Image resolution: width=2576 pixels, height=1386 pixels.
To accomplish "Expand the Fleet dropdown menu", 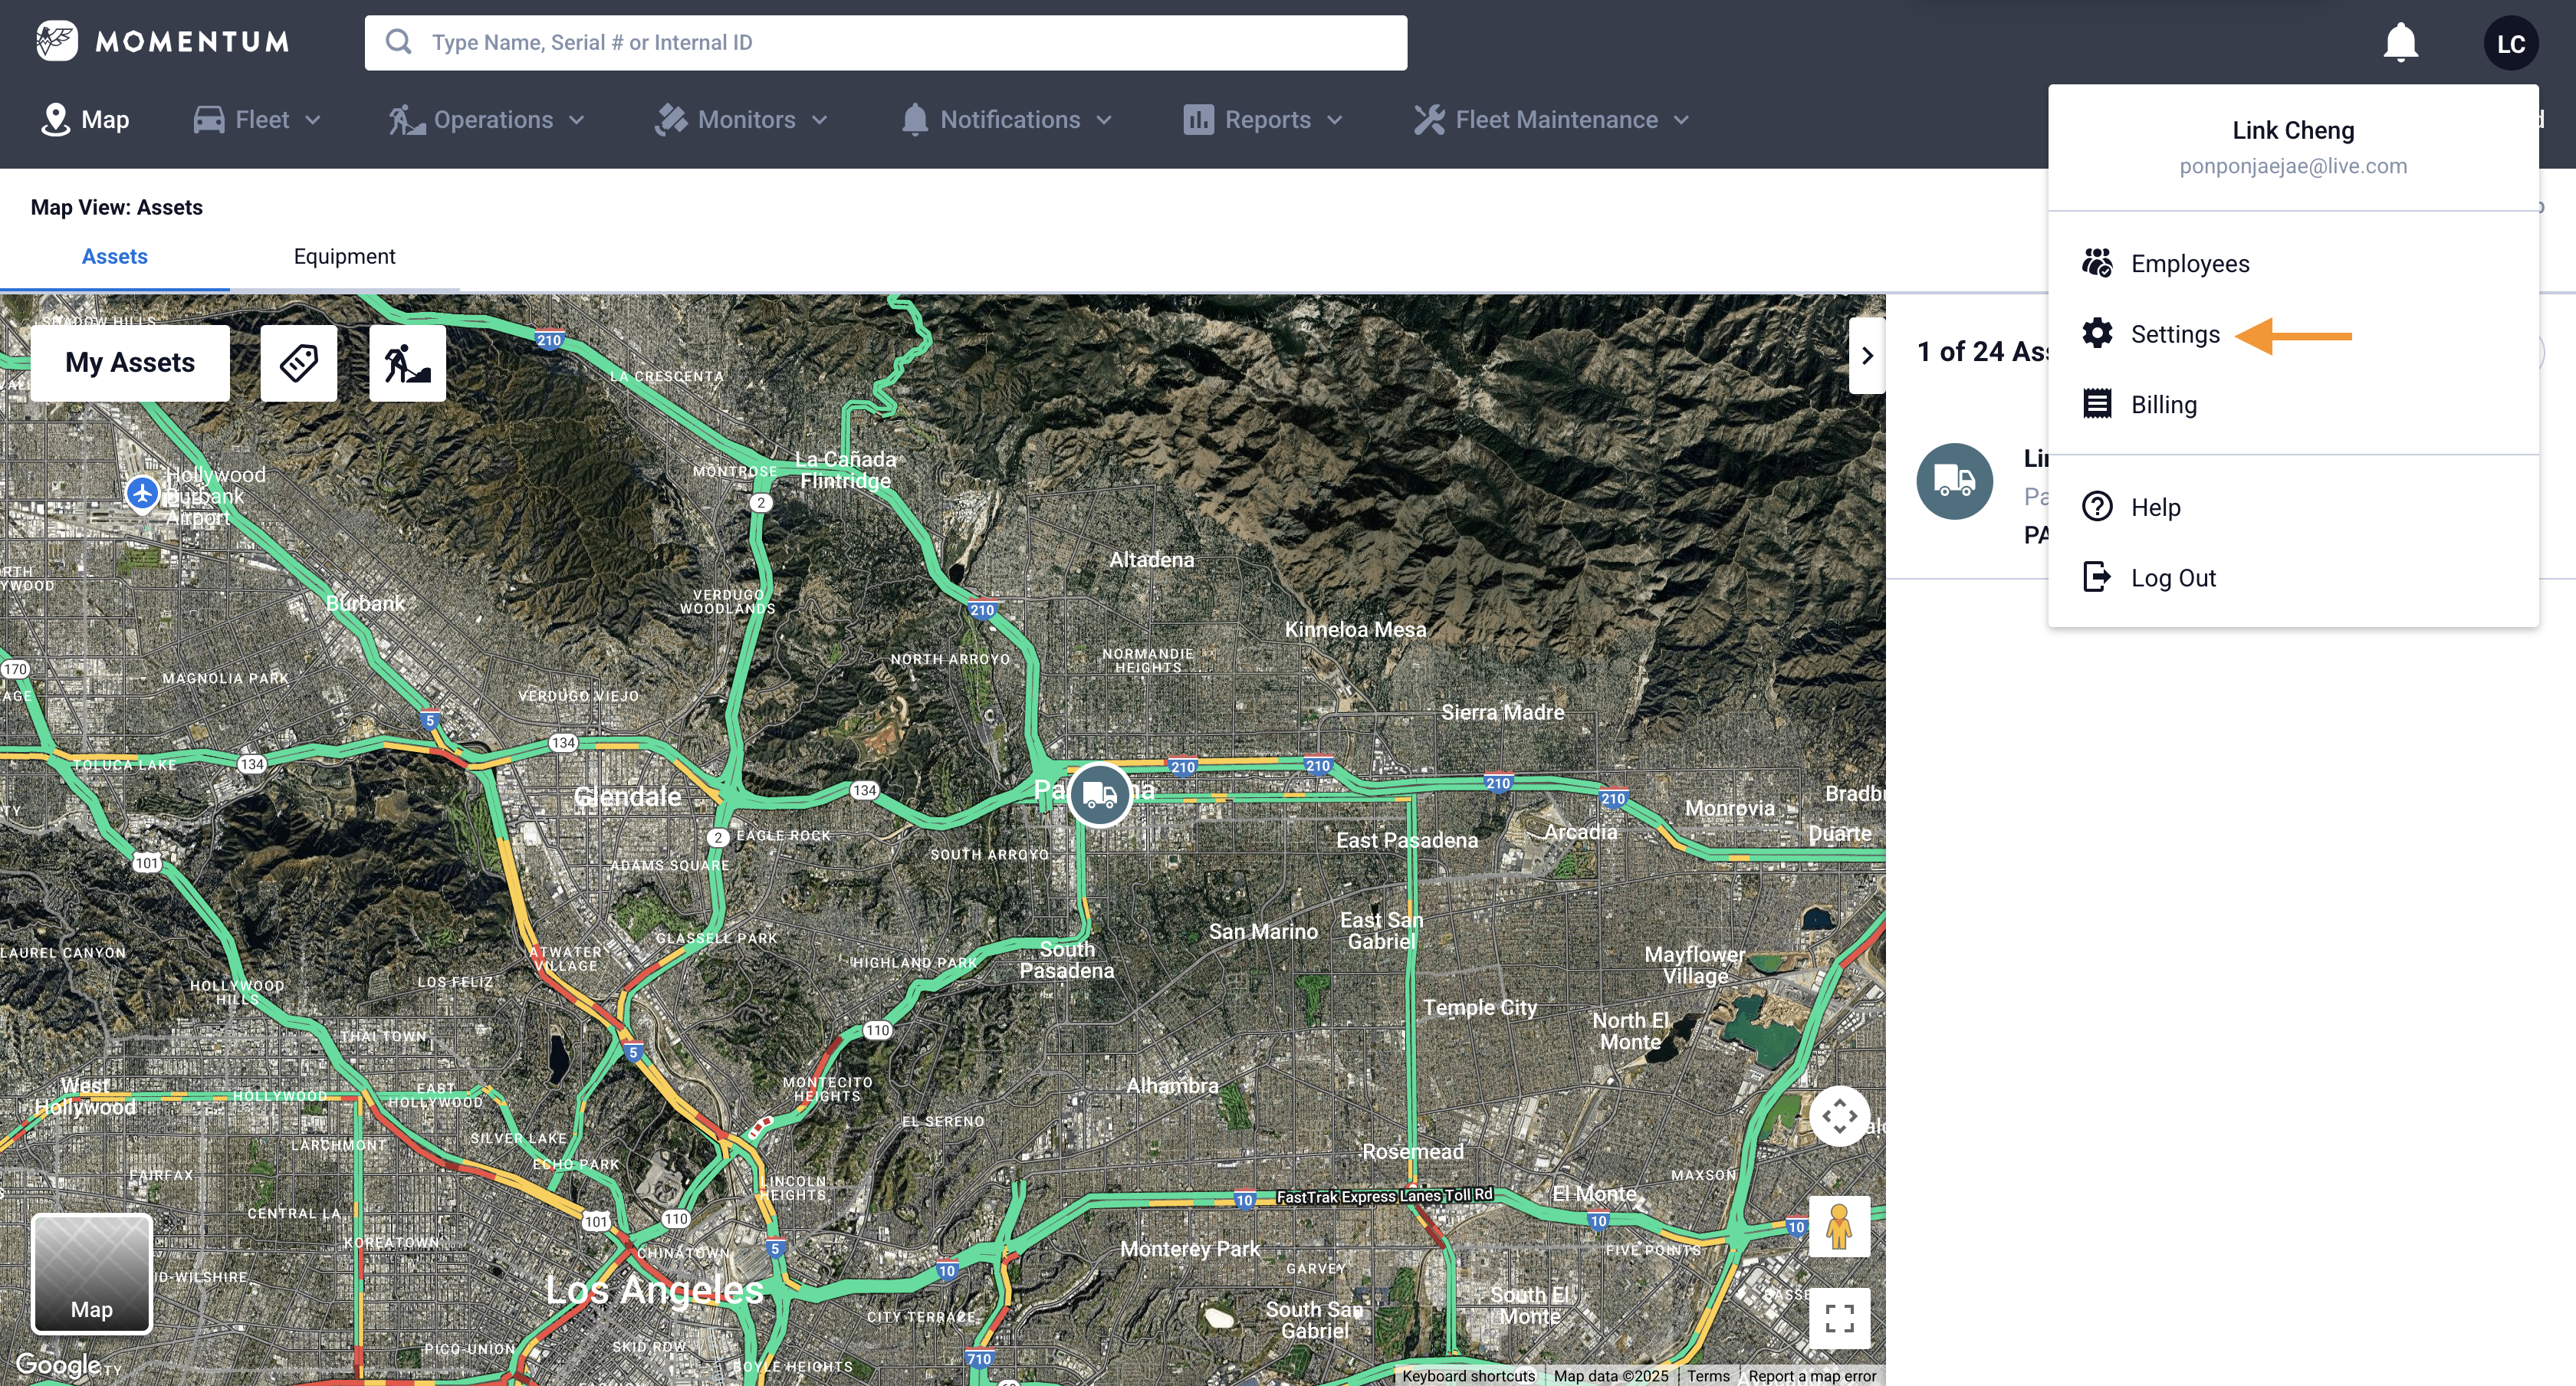I will 258,120.
